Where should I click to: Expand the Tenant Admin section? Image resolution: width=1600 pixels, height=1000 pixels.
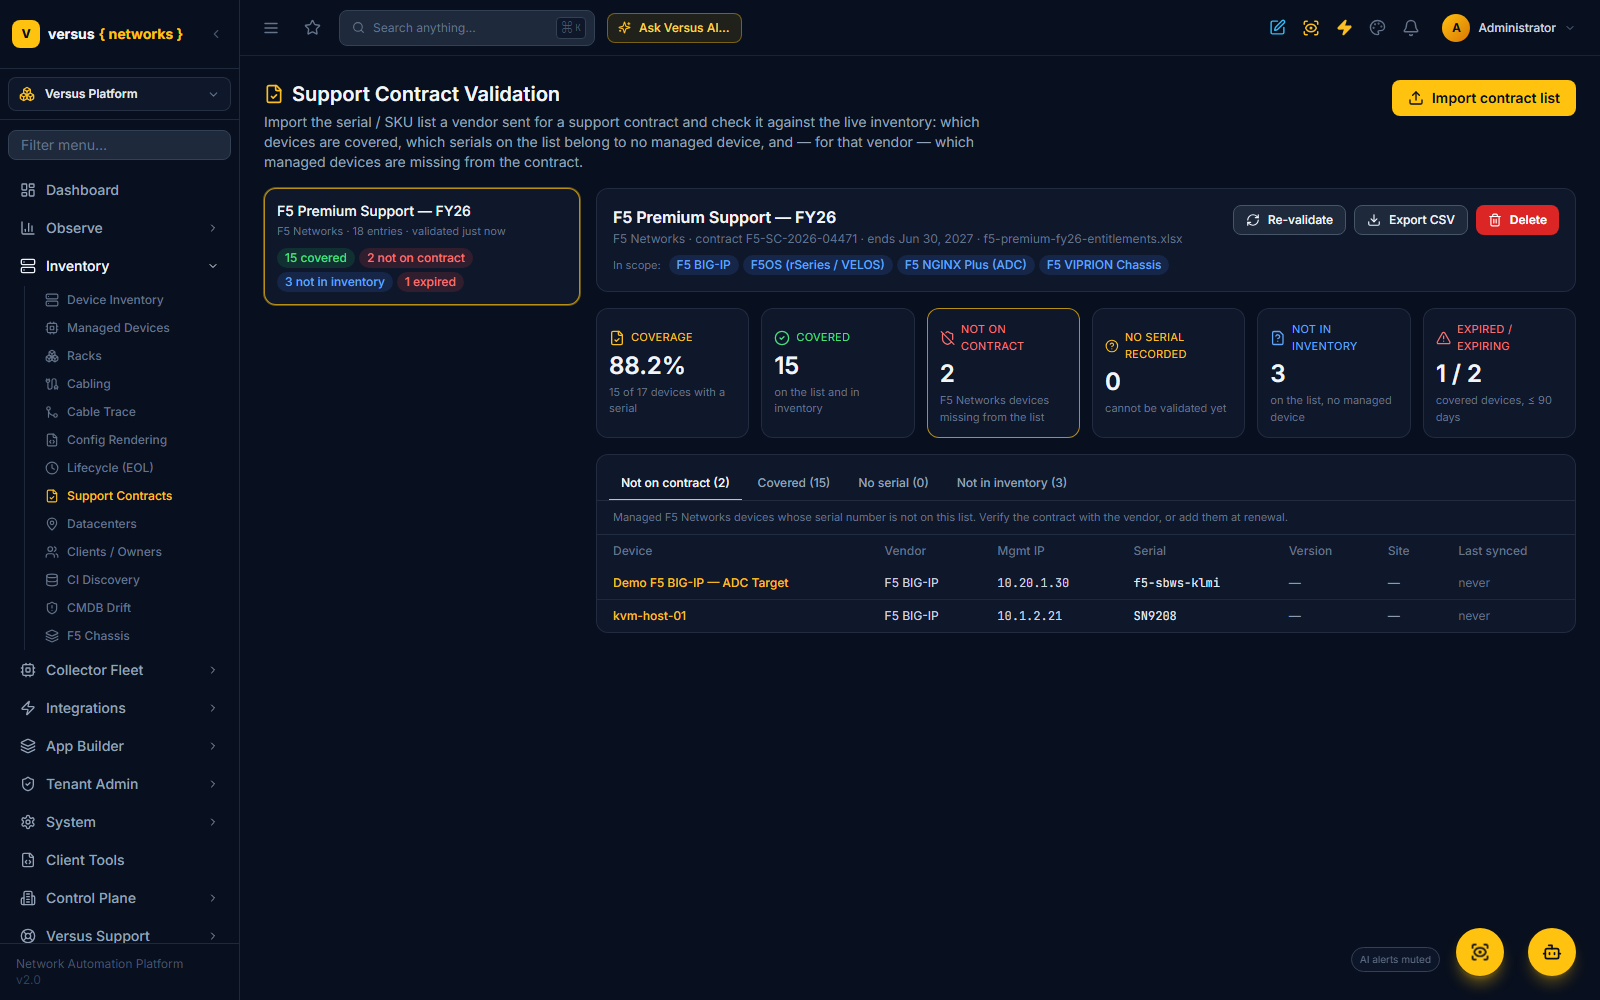tap(119, 784)
